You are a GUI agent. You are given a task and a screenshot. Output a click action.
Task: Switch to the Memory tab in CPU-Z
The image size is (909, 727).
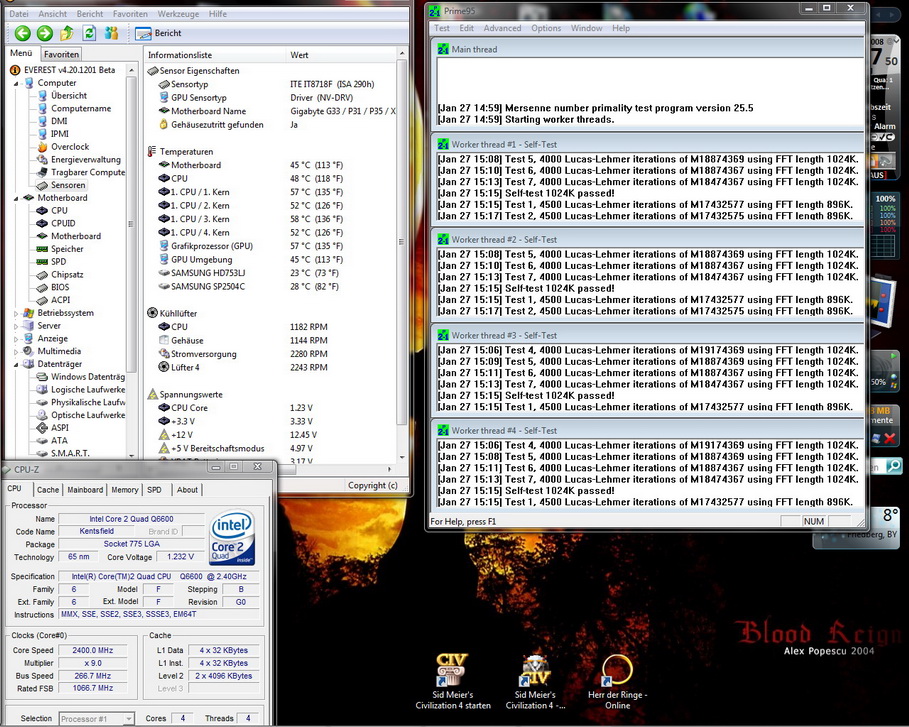(125, 490)
